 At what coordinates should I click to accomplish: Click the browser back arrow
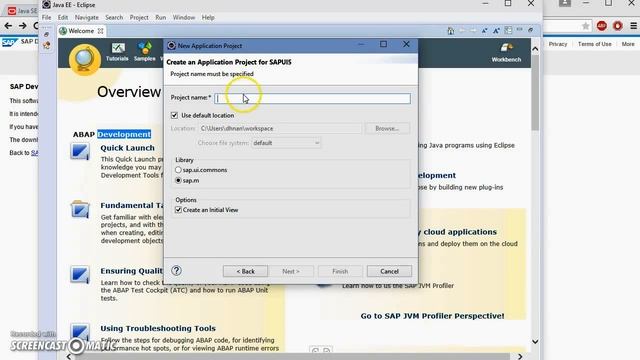click(x=8, y=26)
